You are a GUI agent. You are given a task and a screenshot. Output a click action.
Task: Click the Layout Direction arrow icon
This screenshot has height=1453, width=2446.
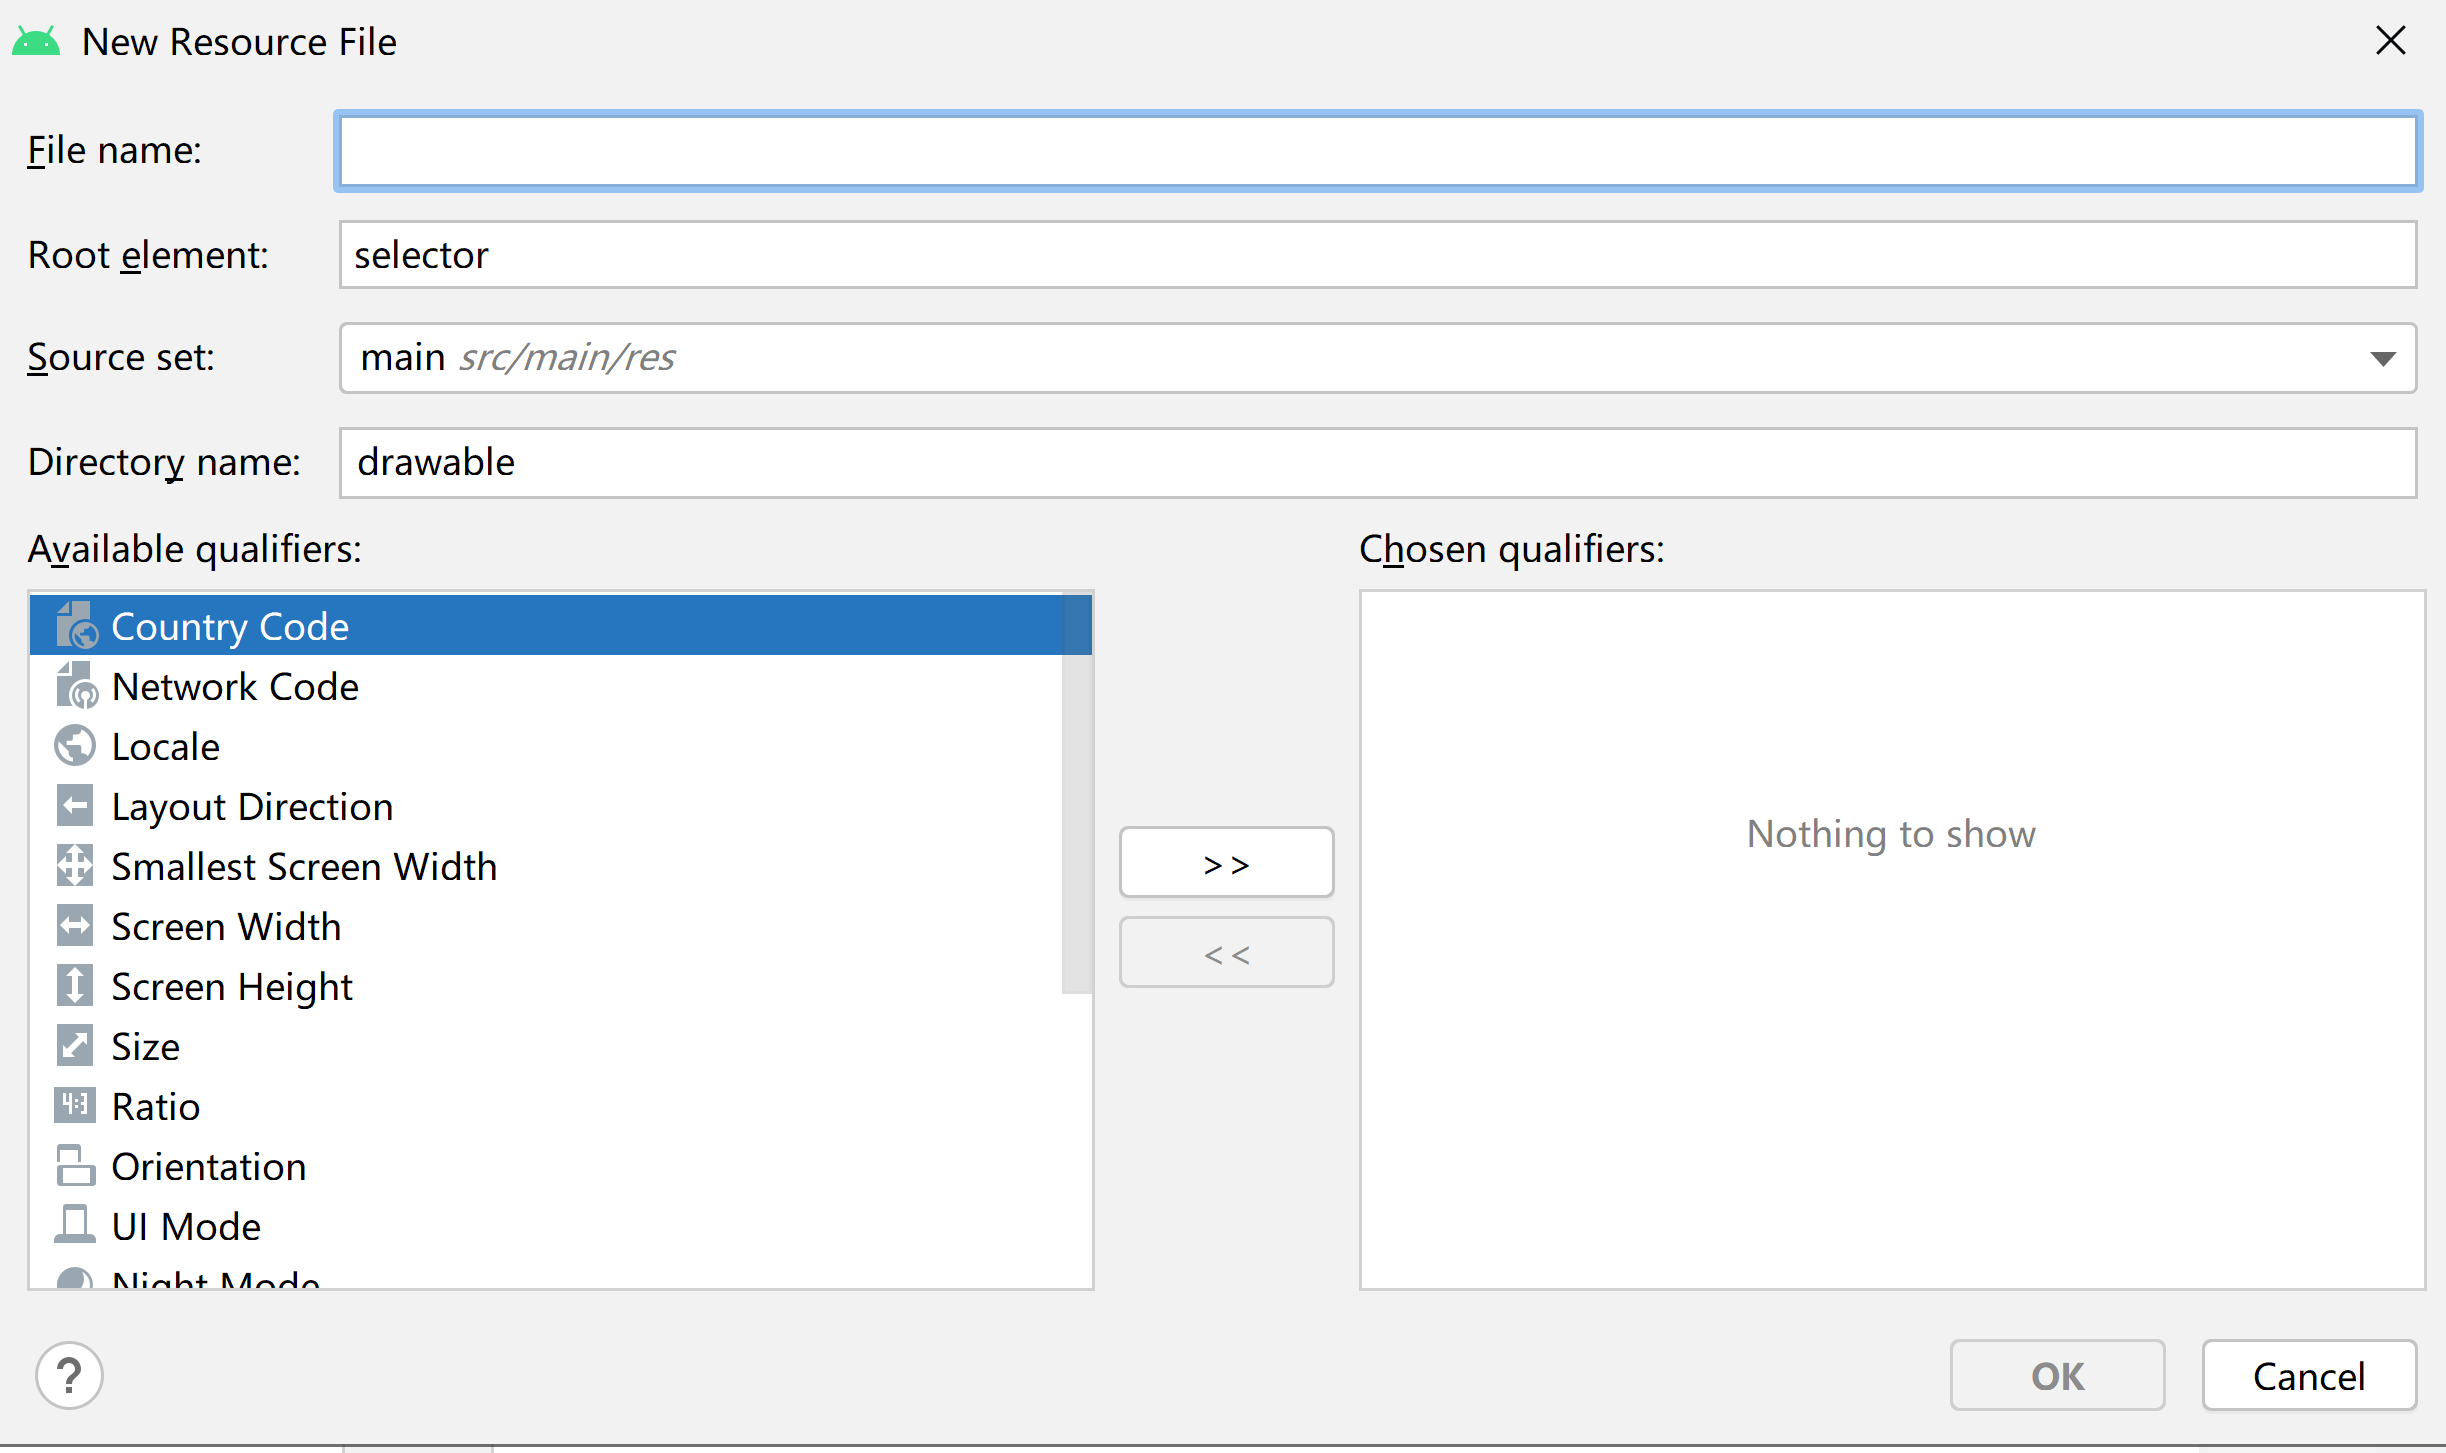point(75,806)
